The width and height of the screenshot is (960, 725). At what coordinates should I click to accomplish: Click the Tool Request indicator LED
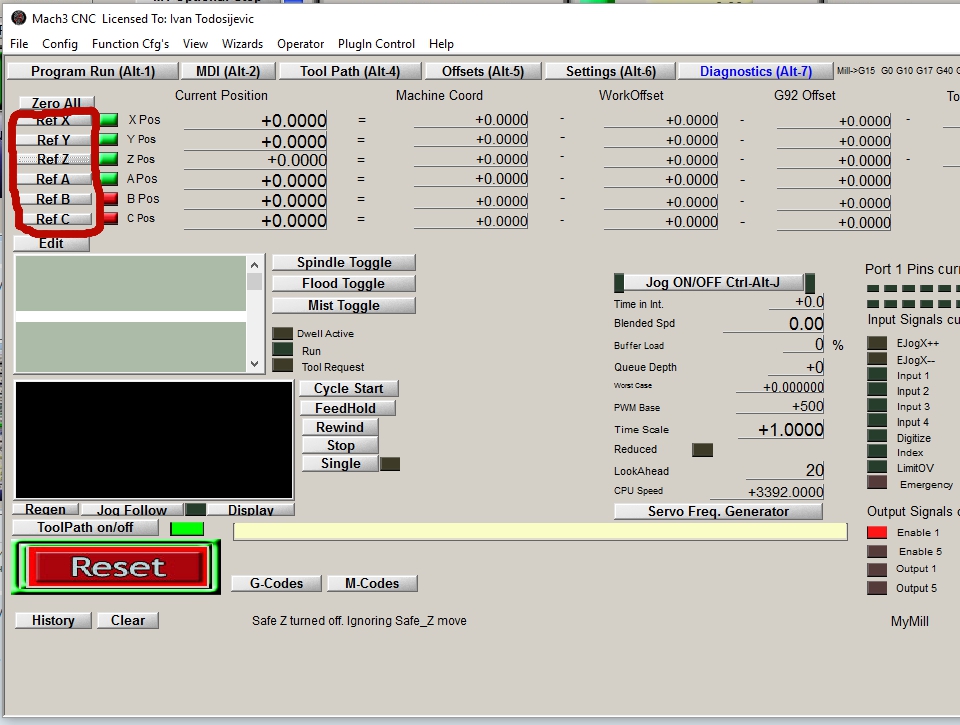click(282, 366)
